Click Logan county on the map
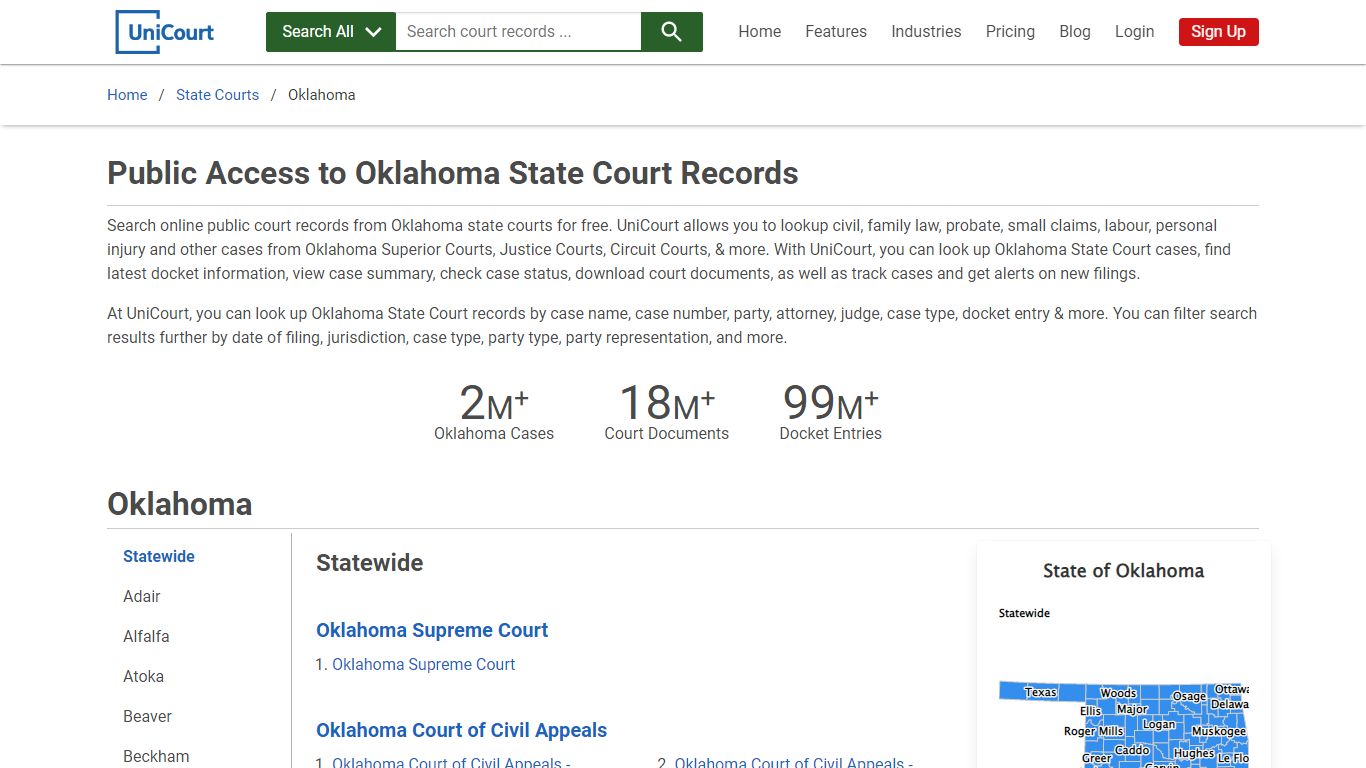1366x768 pixels. tap(1159, 725)
